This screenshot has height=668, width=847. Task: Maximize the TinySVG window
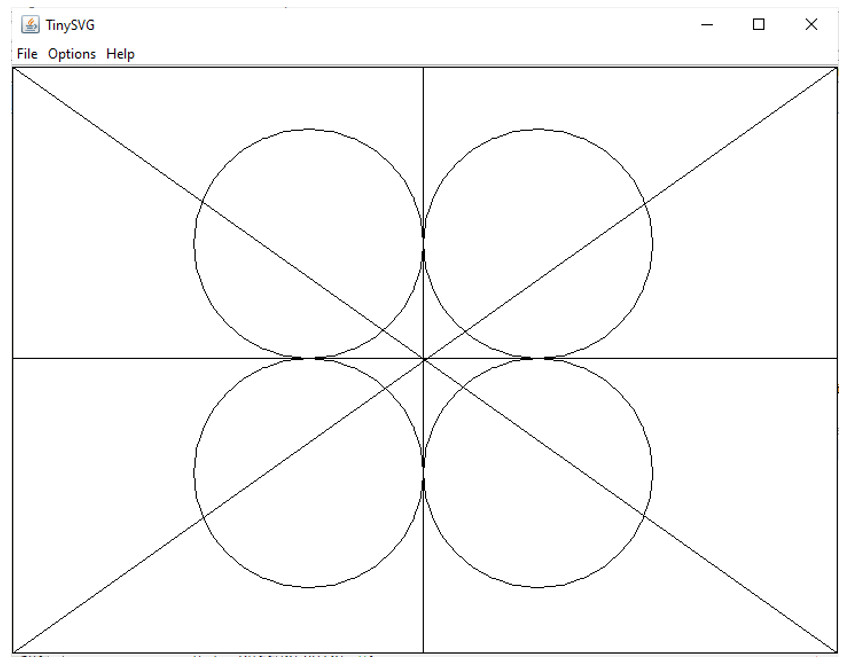pos(759,25)
